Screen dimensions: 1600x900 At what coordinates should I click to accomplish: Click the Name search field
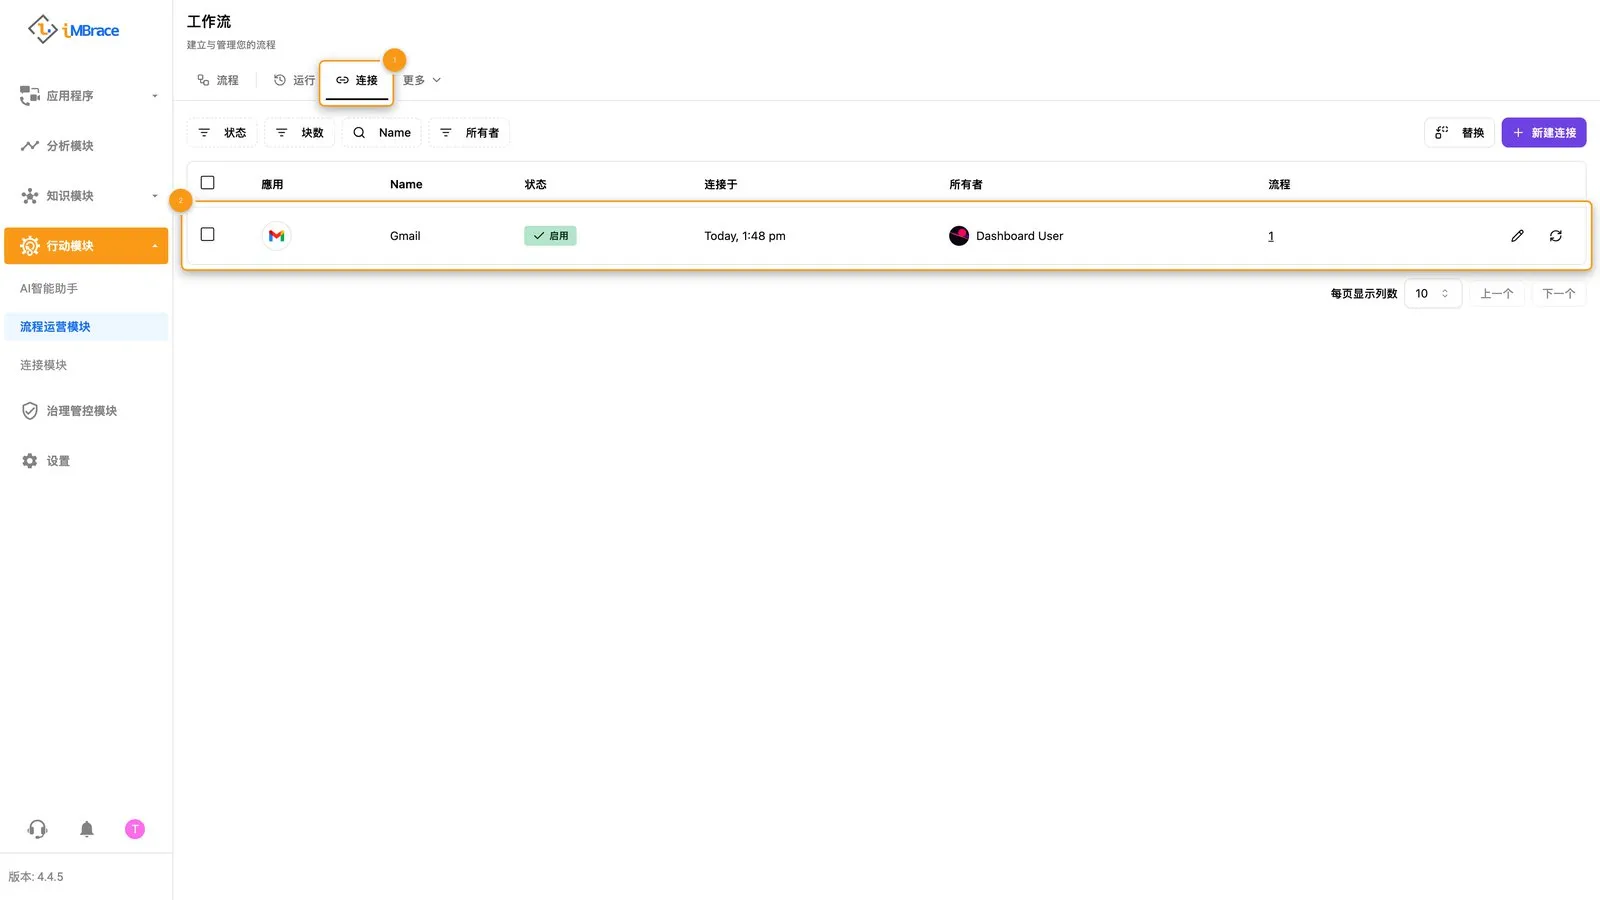[x=382, y=133]
